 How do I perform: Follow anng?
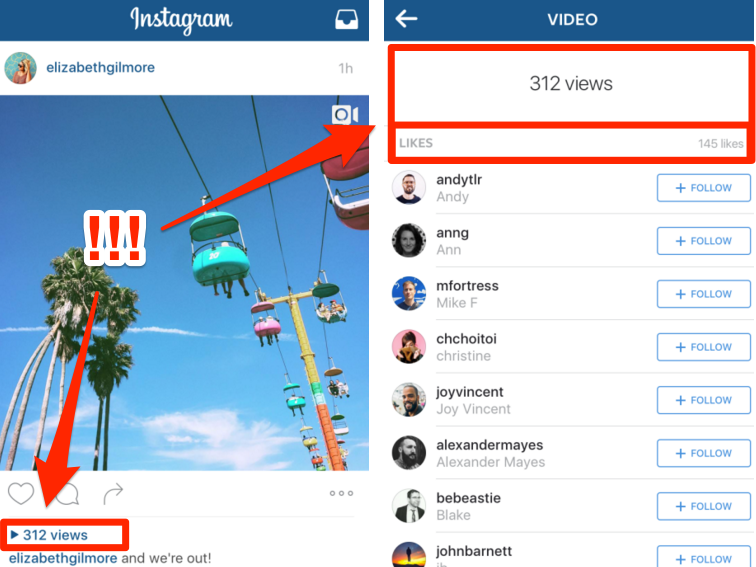[703, 241]
